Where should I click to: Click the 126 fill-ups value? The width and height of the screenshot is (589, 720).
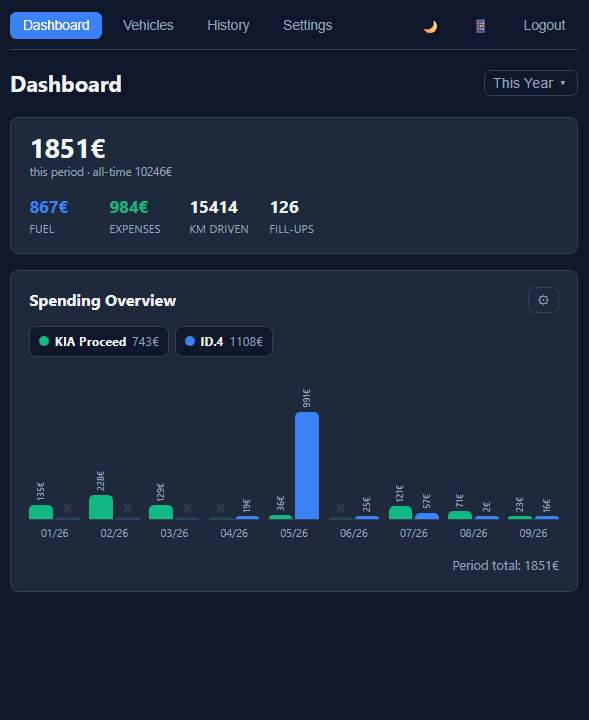pos(284,208)
